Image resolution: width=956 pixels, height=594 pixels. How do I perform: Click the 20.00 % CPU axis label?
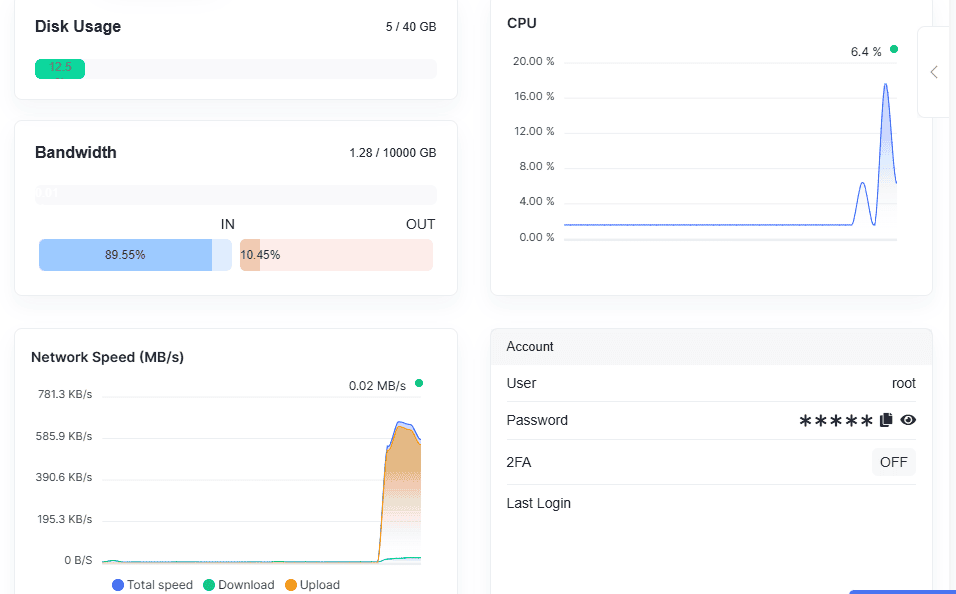(533, 61)
